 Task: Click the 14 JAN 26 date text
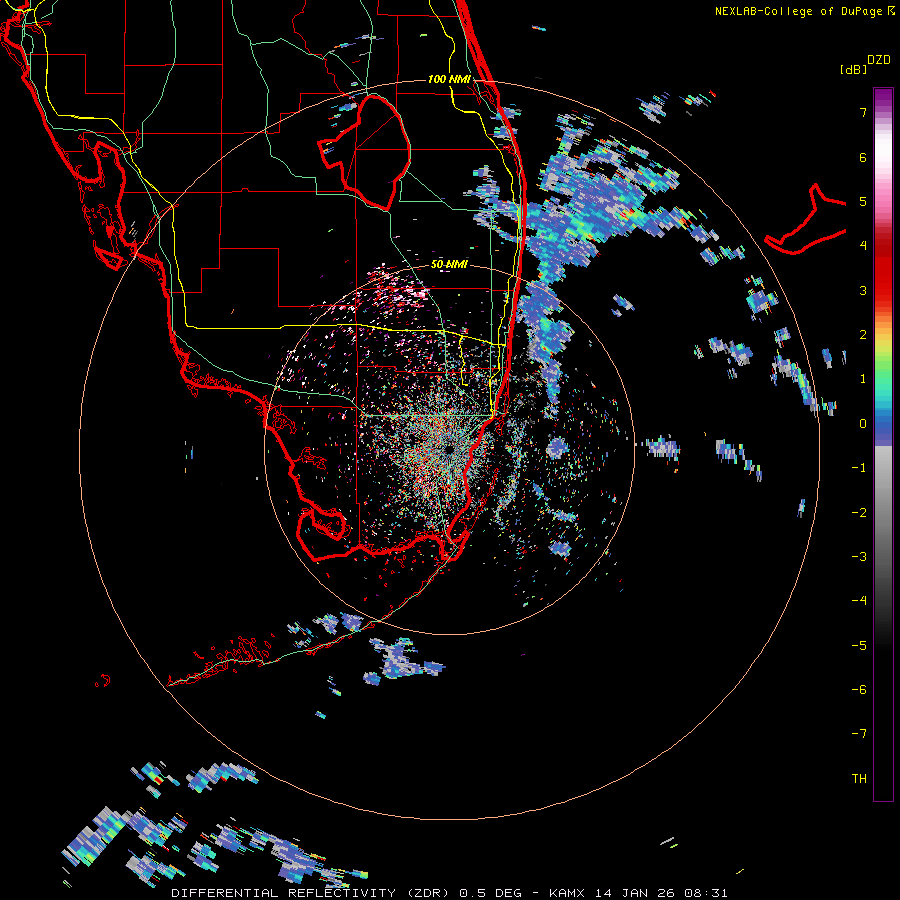click(x=633, y=893)
